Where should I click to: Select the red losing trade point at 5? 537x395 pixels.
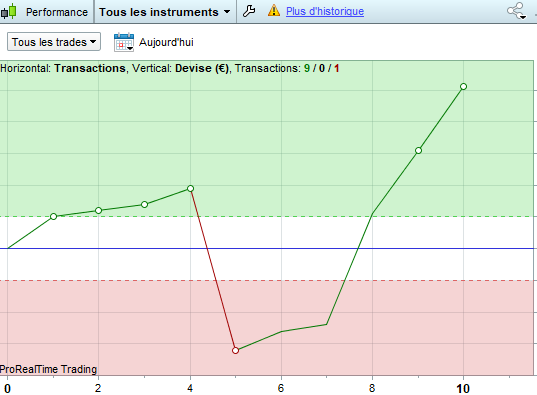[x=235, y=350]
